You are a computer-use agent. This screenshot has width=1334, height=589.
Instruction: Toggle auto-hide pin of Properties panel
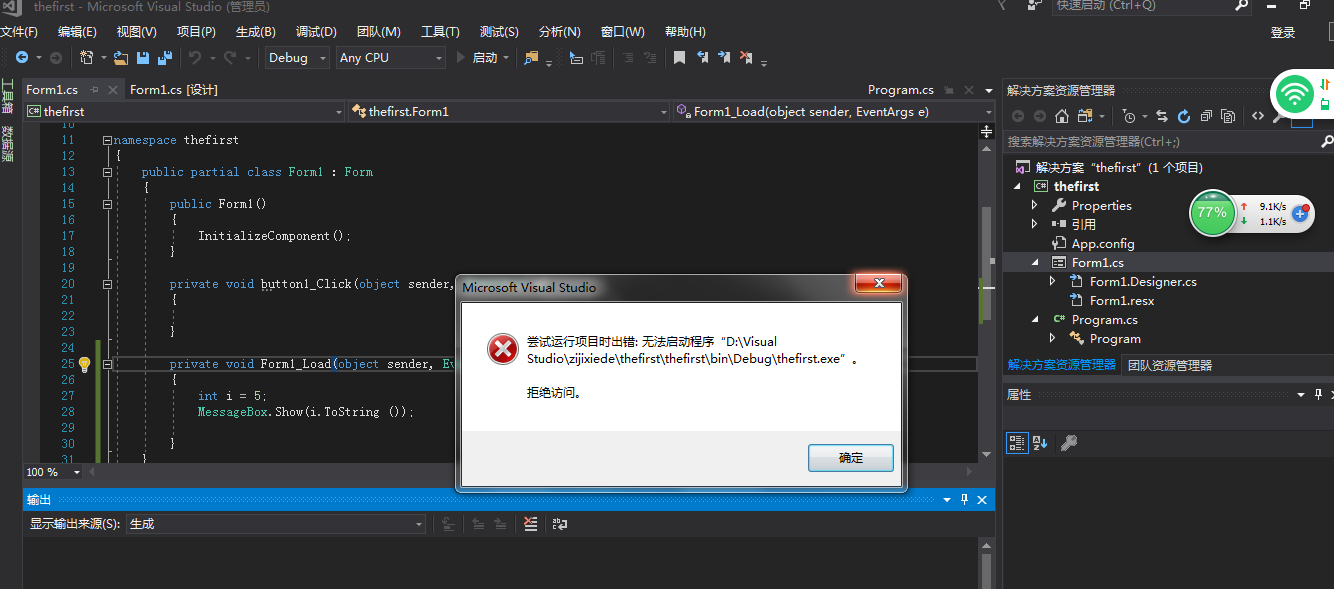pyautogui.click(x=1318, y=394)
